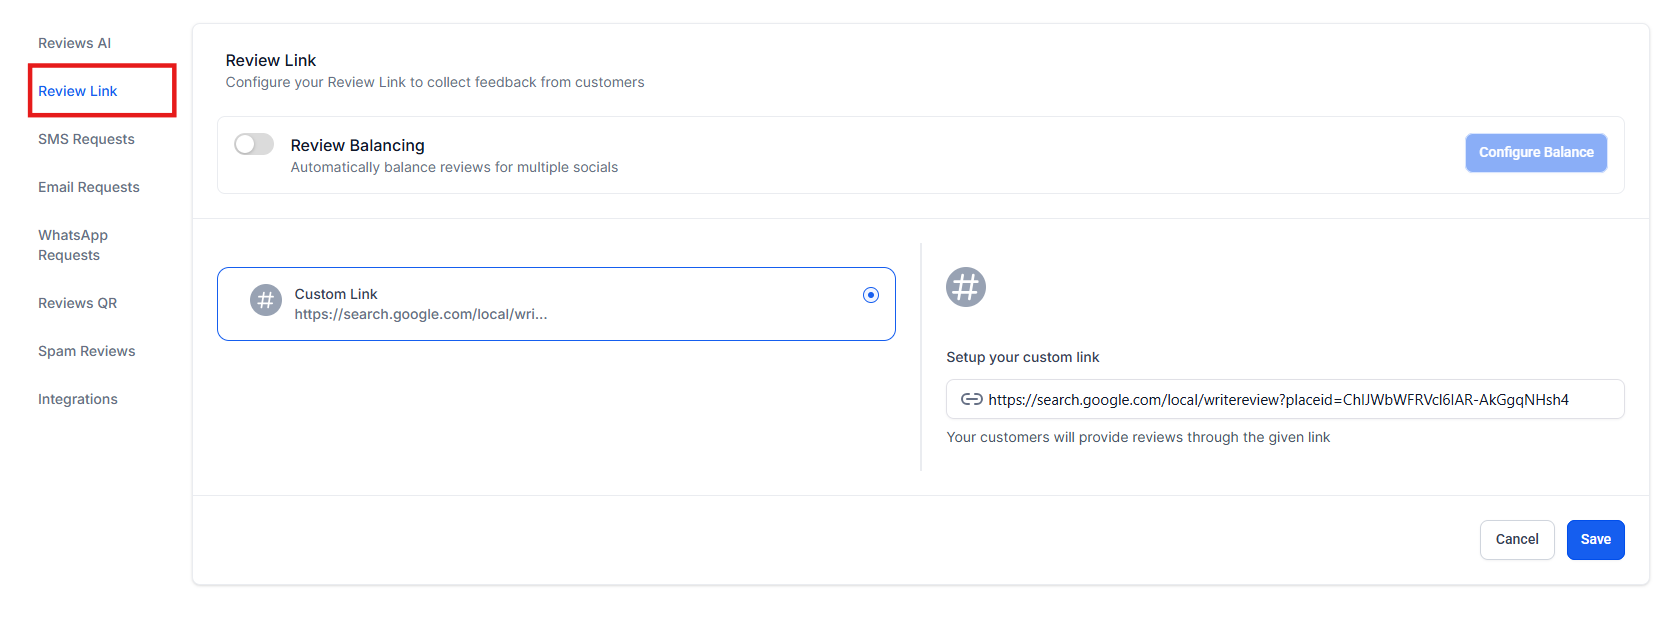Select Review Link in the sidebar
This screenshot has width=1662, height=630.
click(78, 91)
